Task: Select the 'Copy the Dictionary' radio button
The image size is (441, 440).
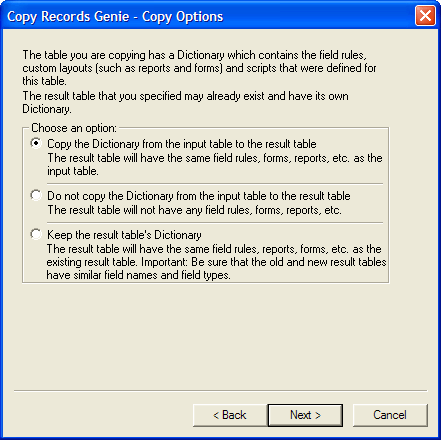Action: tap(36, 143)
